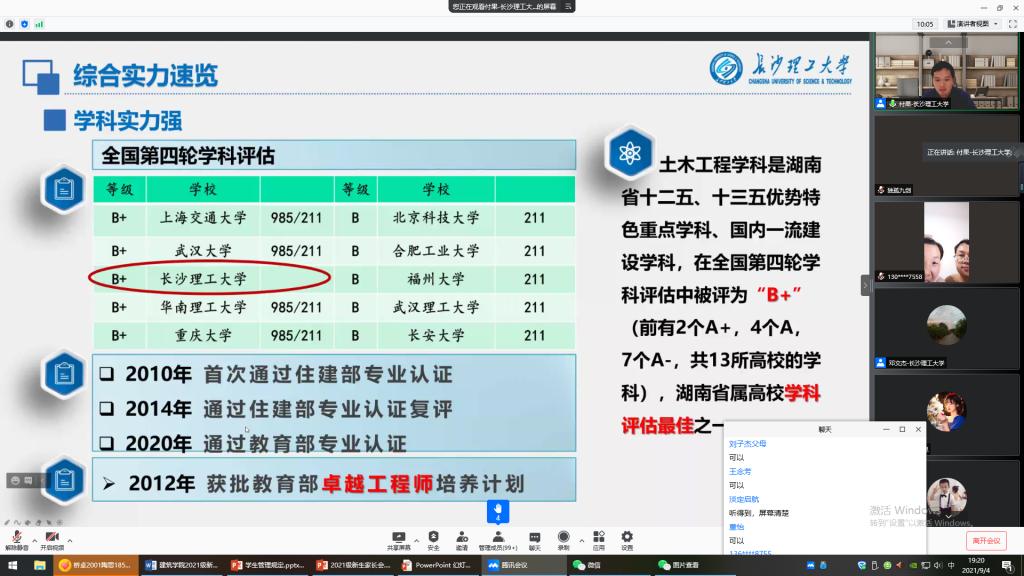Image resolution: width=1024 pixels, height=576 pixels.
Task: Open the 设置 gear settings
Action: [627, 537]
